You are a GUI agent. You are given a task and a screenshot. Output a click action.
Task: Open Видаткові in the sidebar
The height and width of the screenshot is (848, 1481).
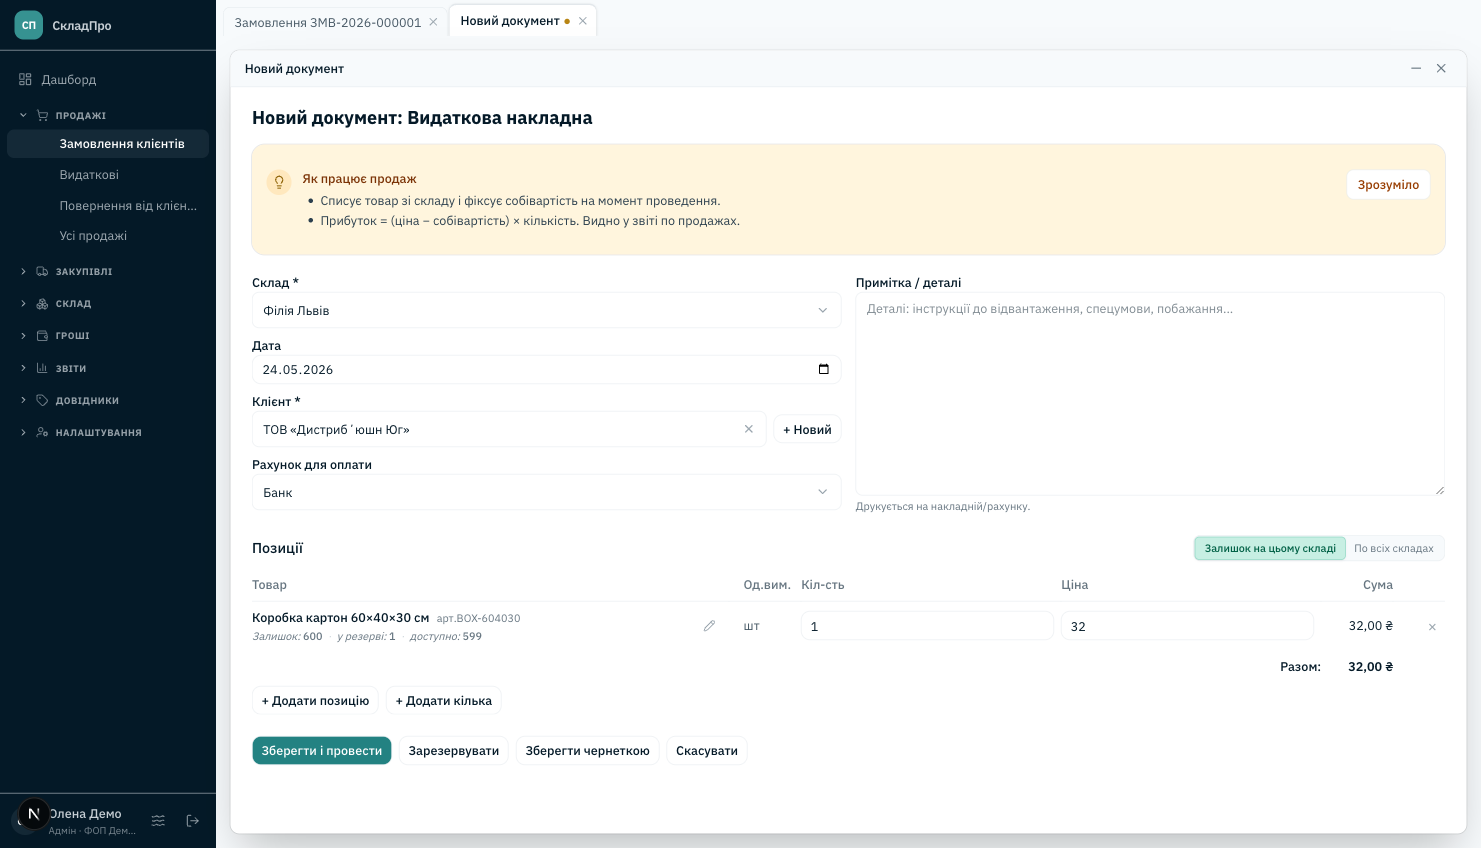(x=108, y=175)
